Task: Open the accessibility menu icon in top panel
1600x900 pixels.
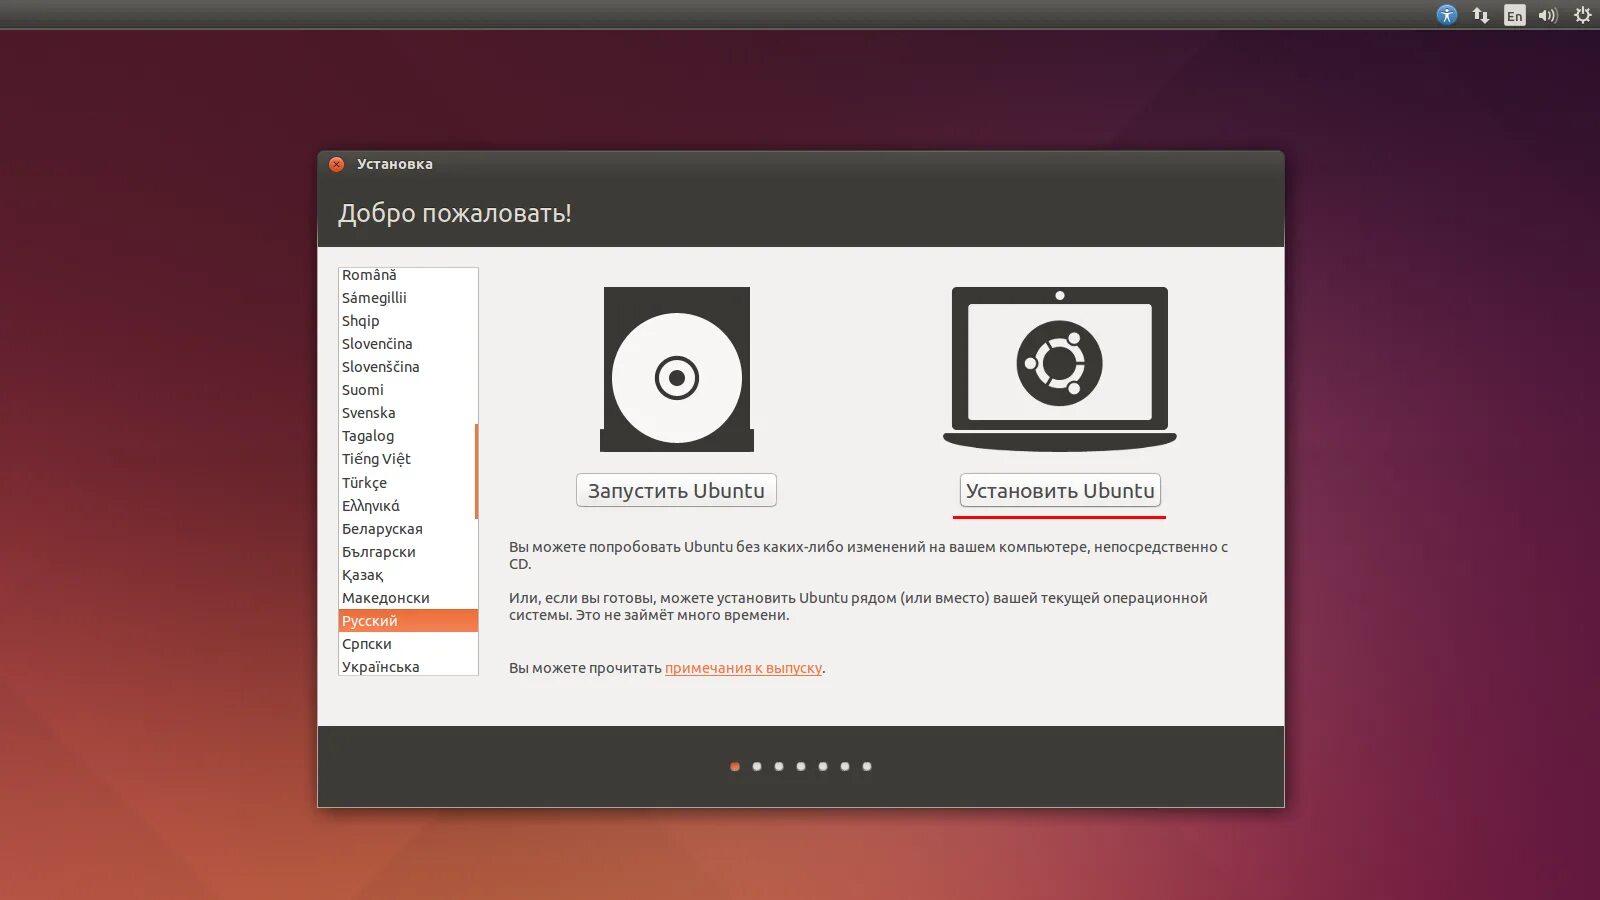Action: (x=1447, y=15)
